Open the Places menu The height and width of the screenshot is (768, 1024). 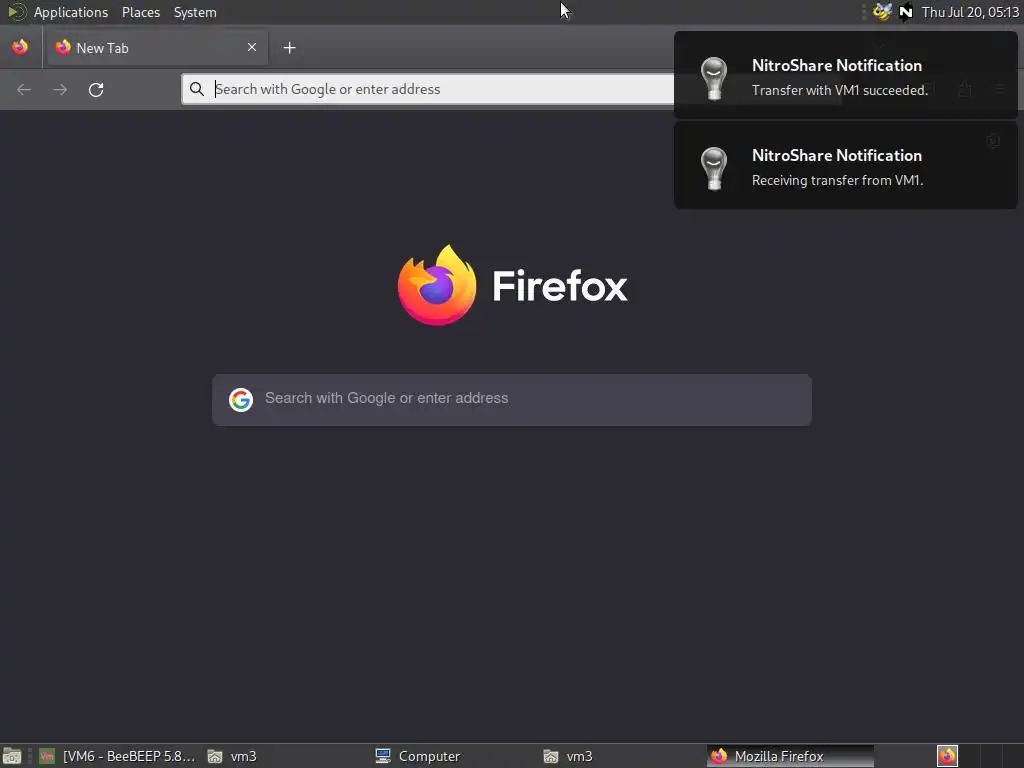140,12
